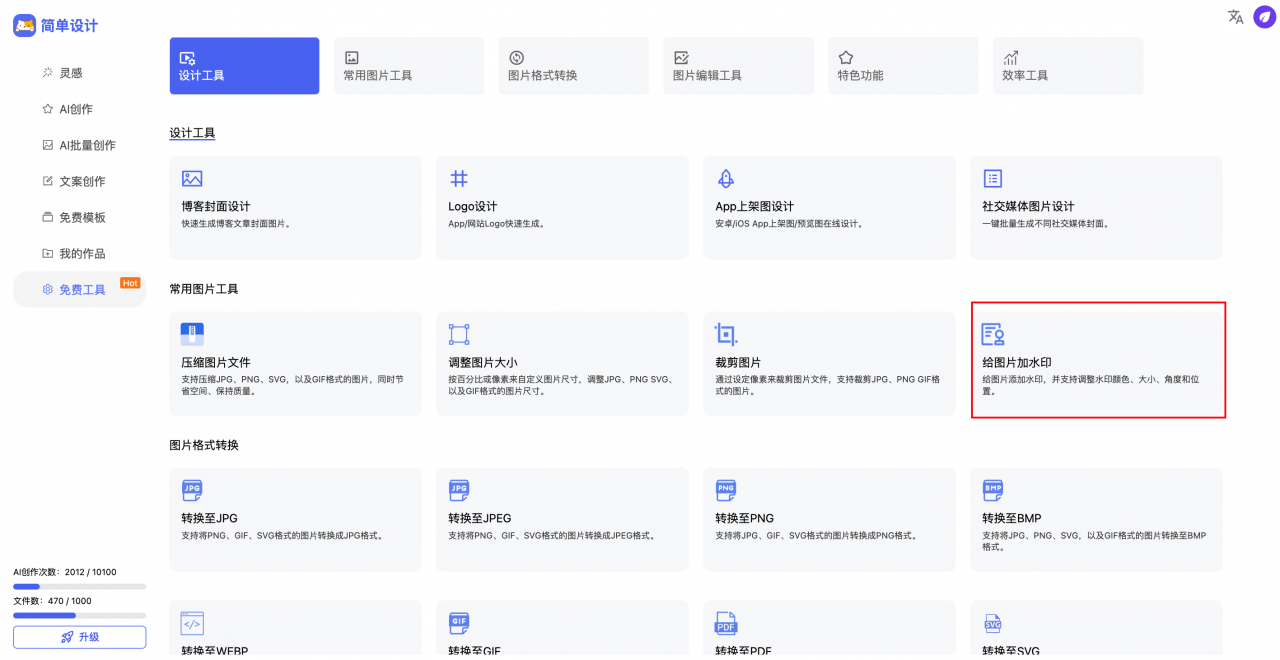
Task: Open the 裁剪图片 crop tool icon
Action: [726, 334]
